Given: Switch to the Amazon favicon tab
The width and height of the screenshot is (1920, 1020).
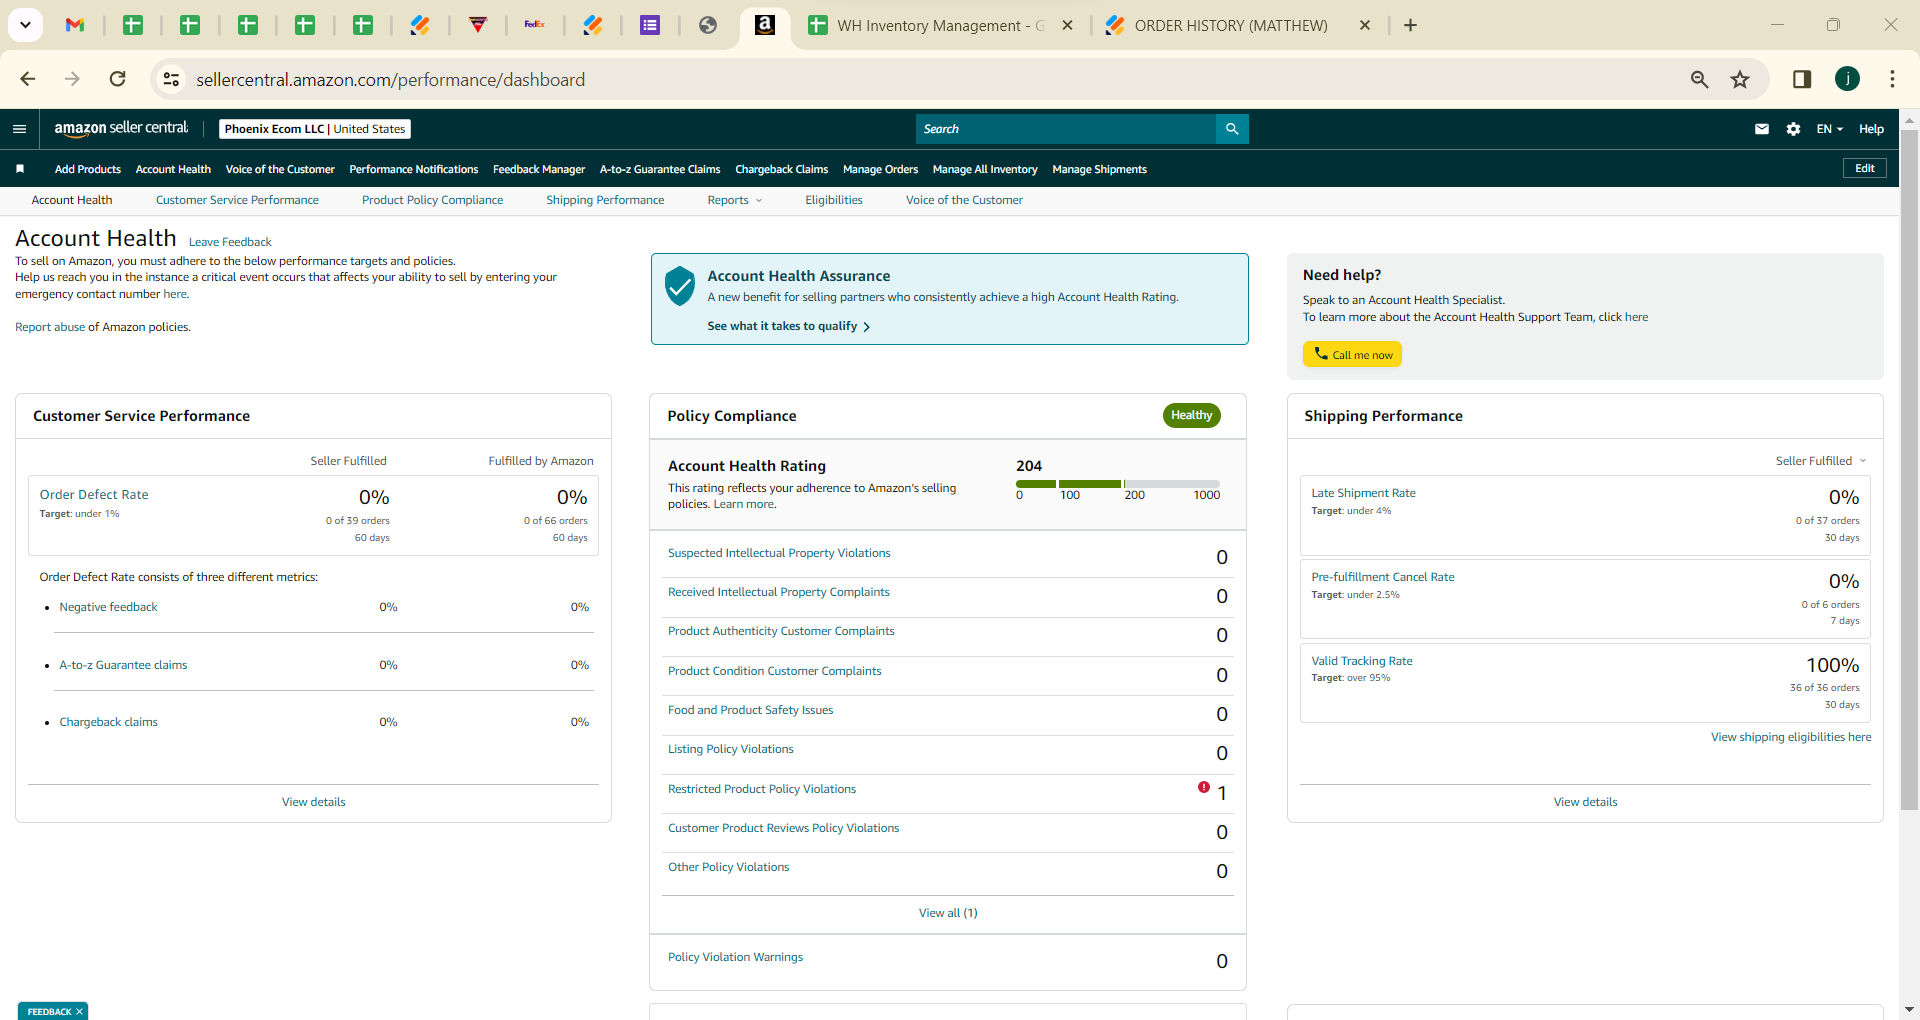Looking at the screenshot, I should (x=765, y=25).
